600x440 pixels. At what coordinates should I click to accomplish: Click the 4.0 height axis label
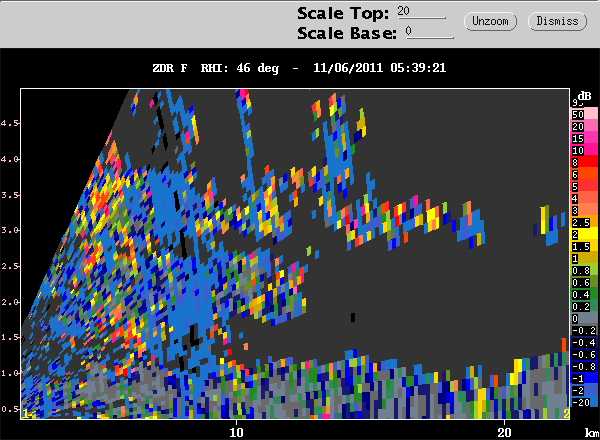9,159
